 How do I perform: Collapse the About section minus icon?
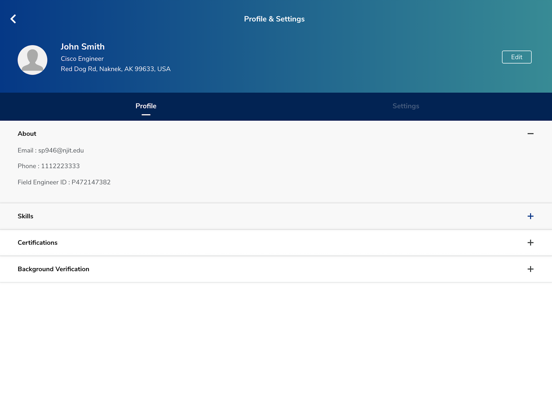tap(531, 133)
